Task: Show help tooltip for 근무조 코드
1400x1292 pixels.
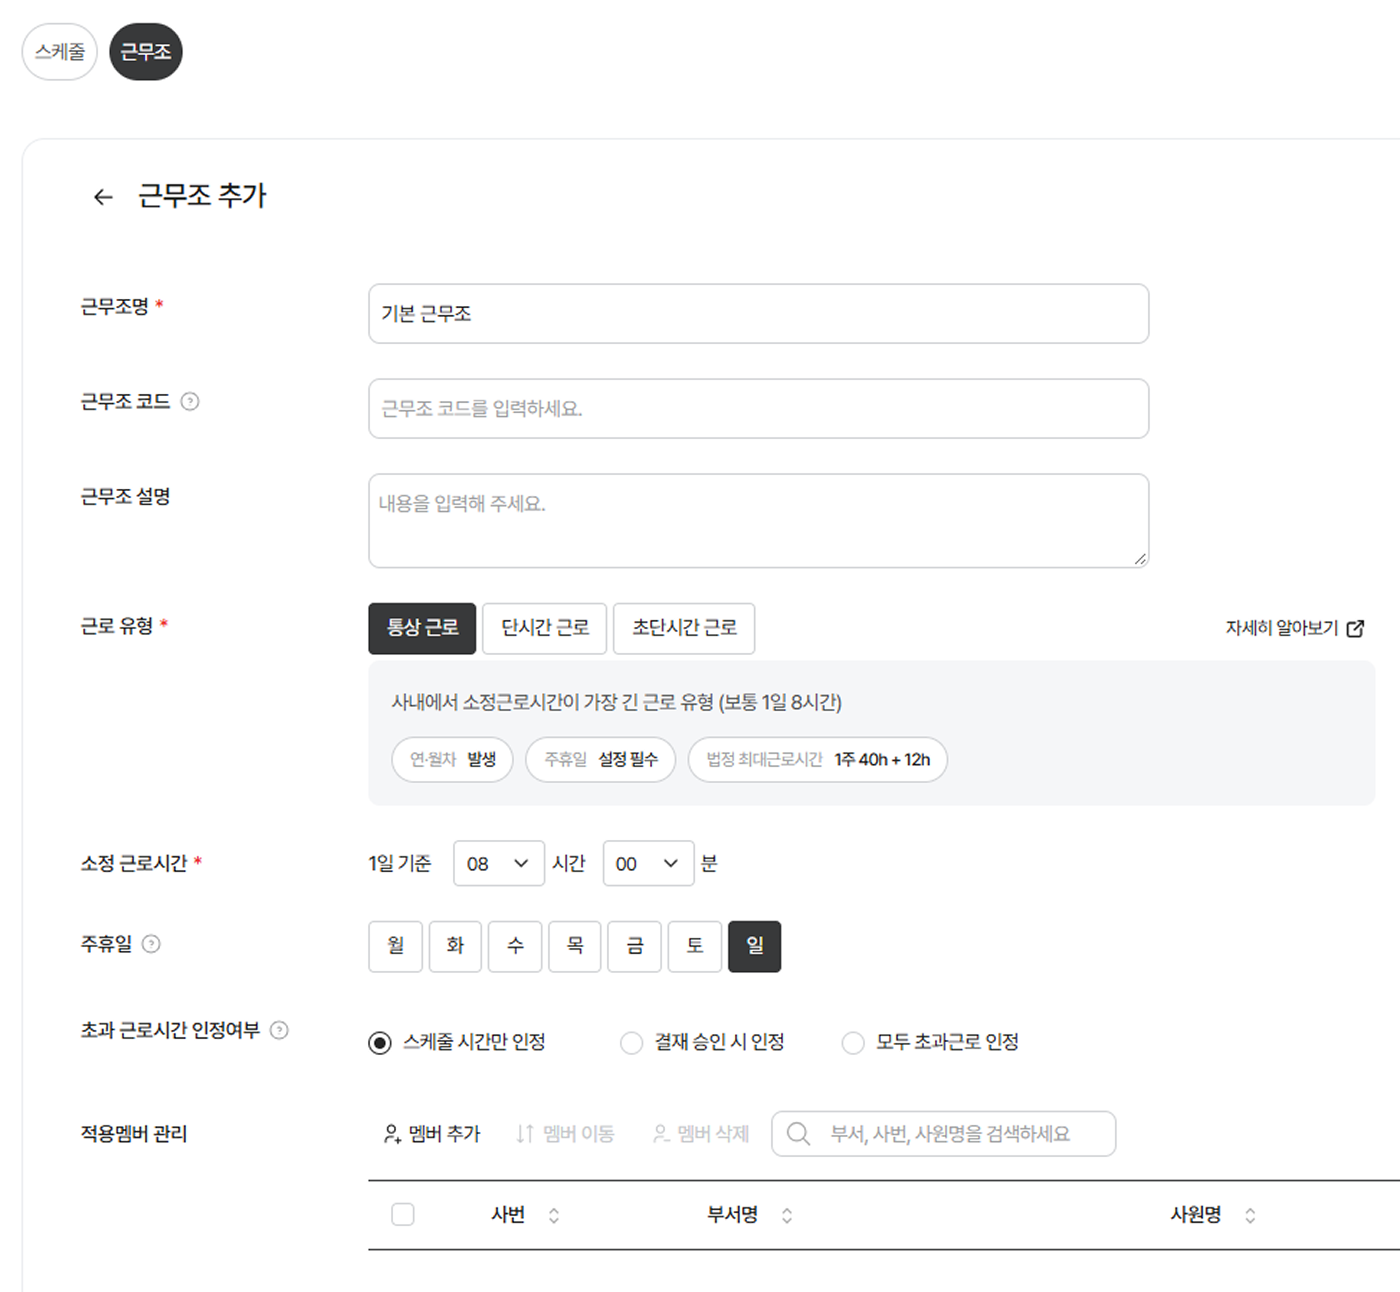Action: pyautogui.click(x=190, y=402)
